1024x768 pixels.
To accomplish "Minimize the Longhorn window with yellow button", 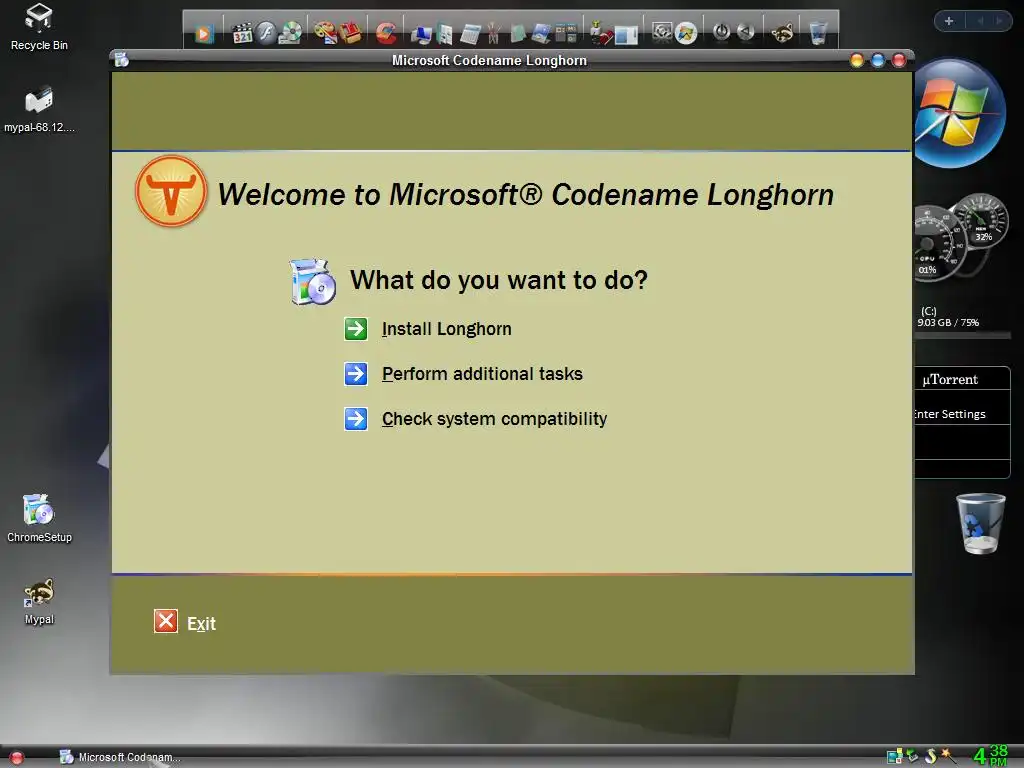I will point(857,61).
